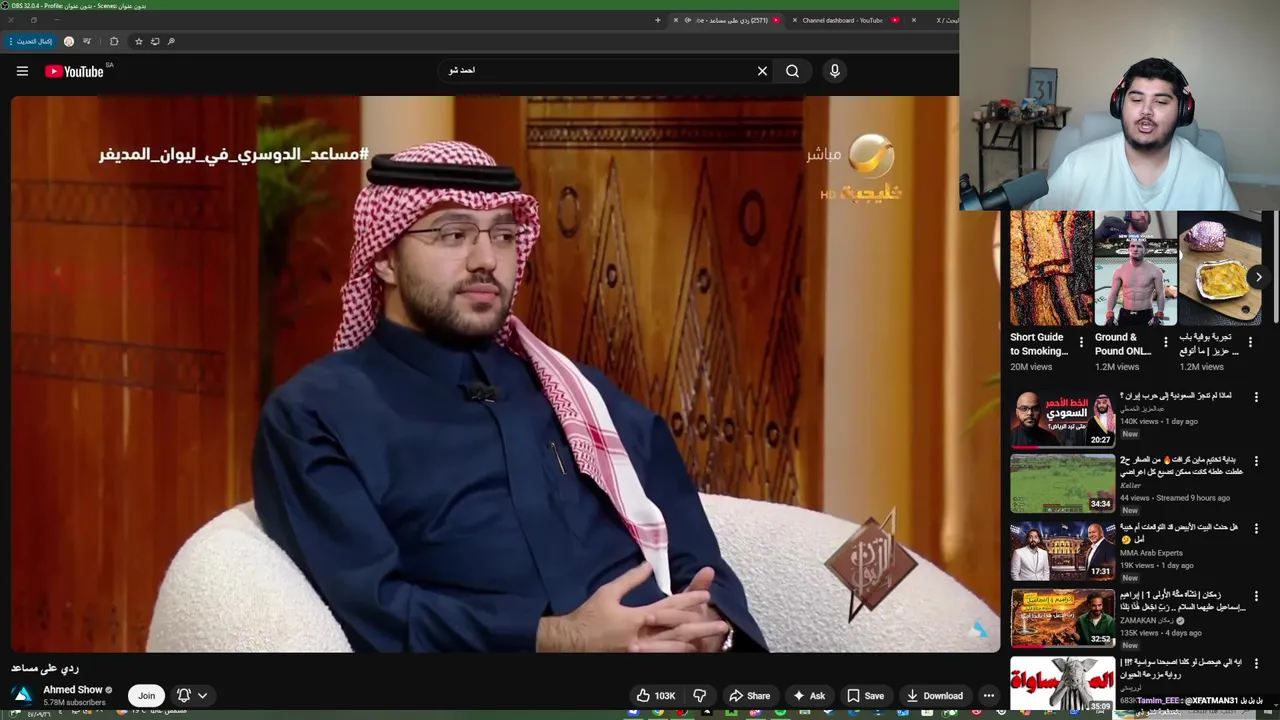Click the main video player to pause
The width and height of the screenshot is (1280, 720).
(x=505, y=374)
